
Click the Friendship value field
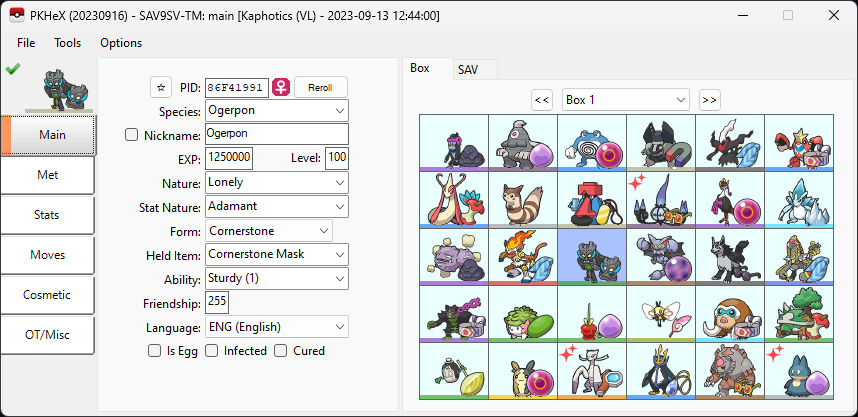pyautogui.click(x=217, y=302)
